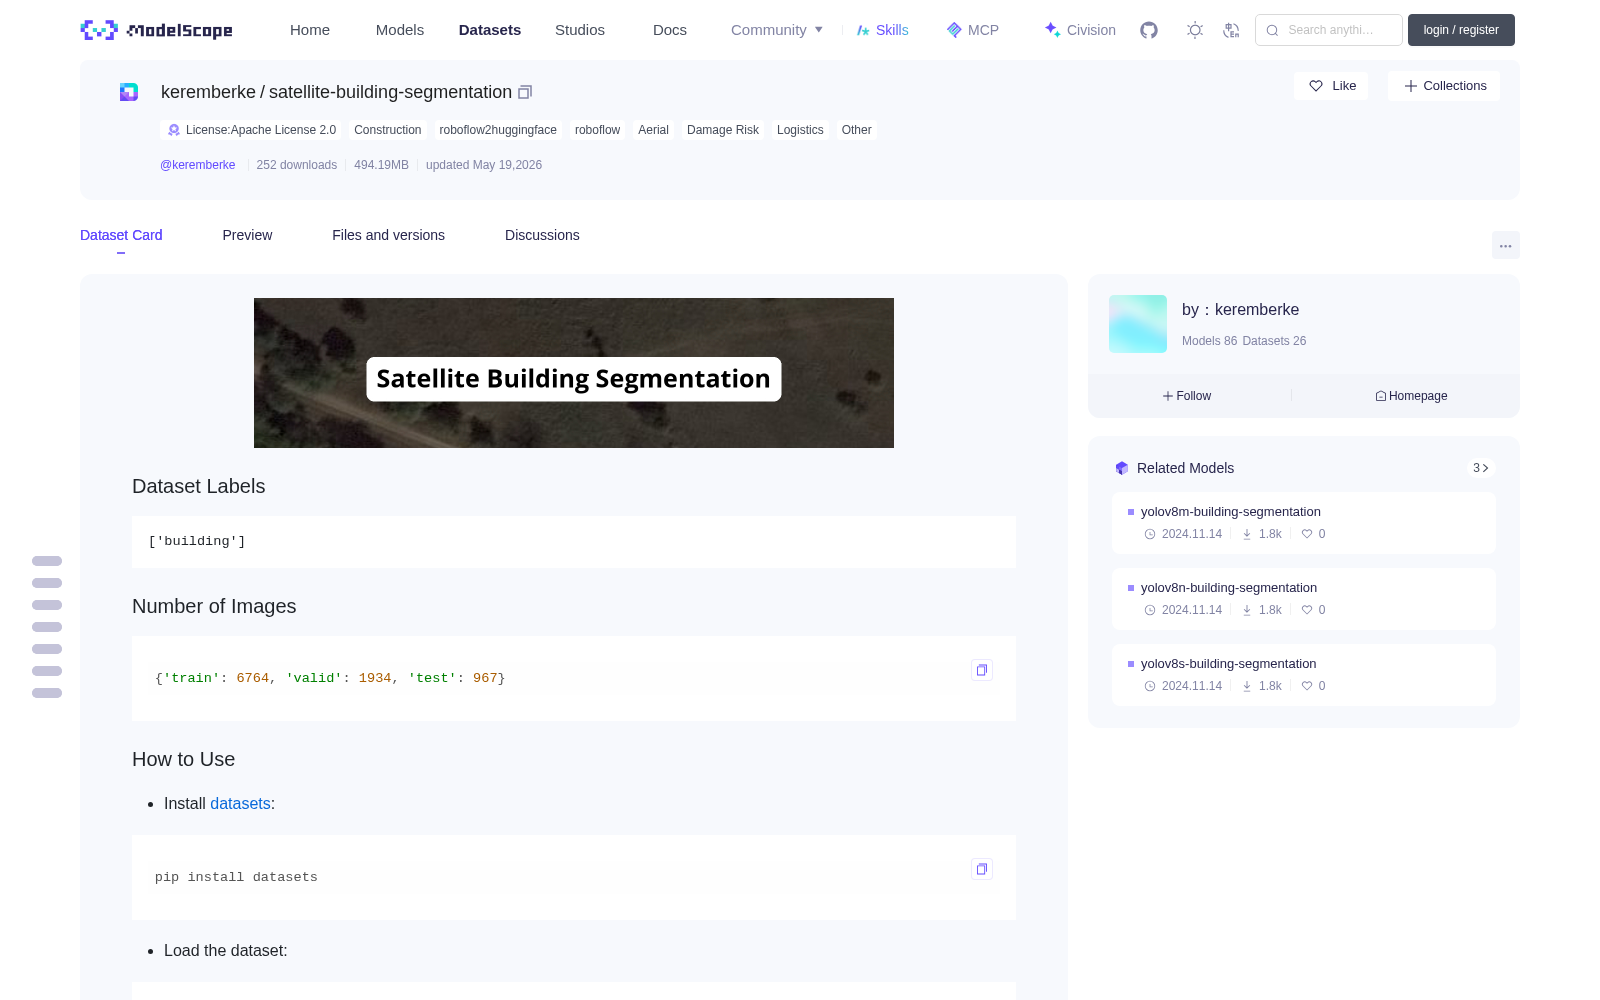Toggle the light/dark theme icon
The width and height of the screenshot is (1600, 1000).
(x=1195, y=30)
